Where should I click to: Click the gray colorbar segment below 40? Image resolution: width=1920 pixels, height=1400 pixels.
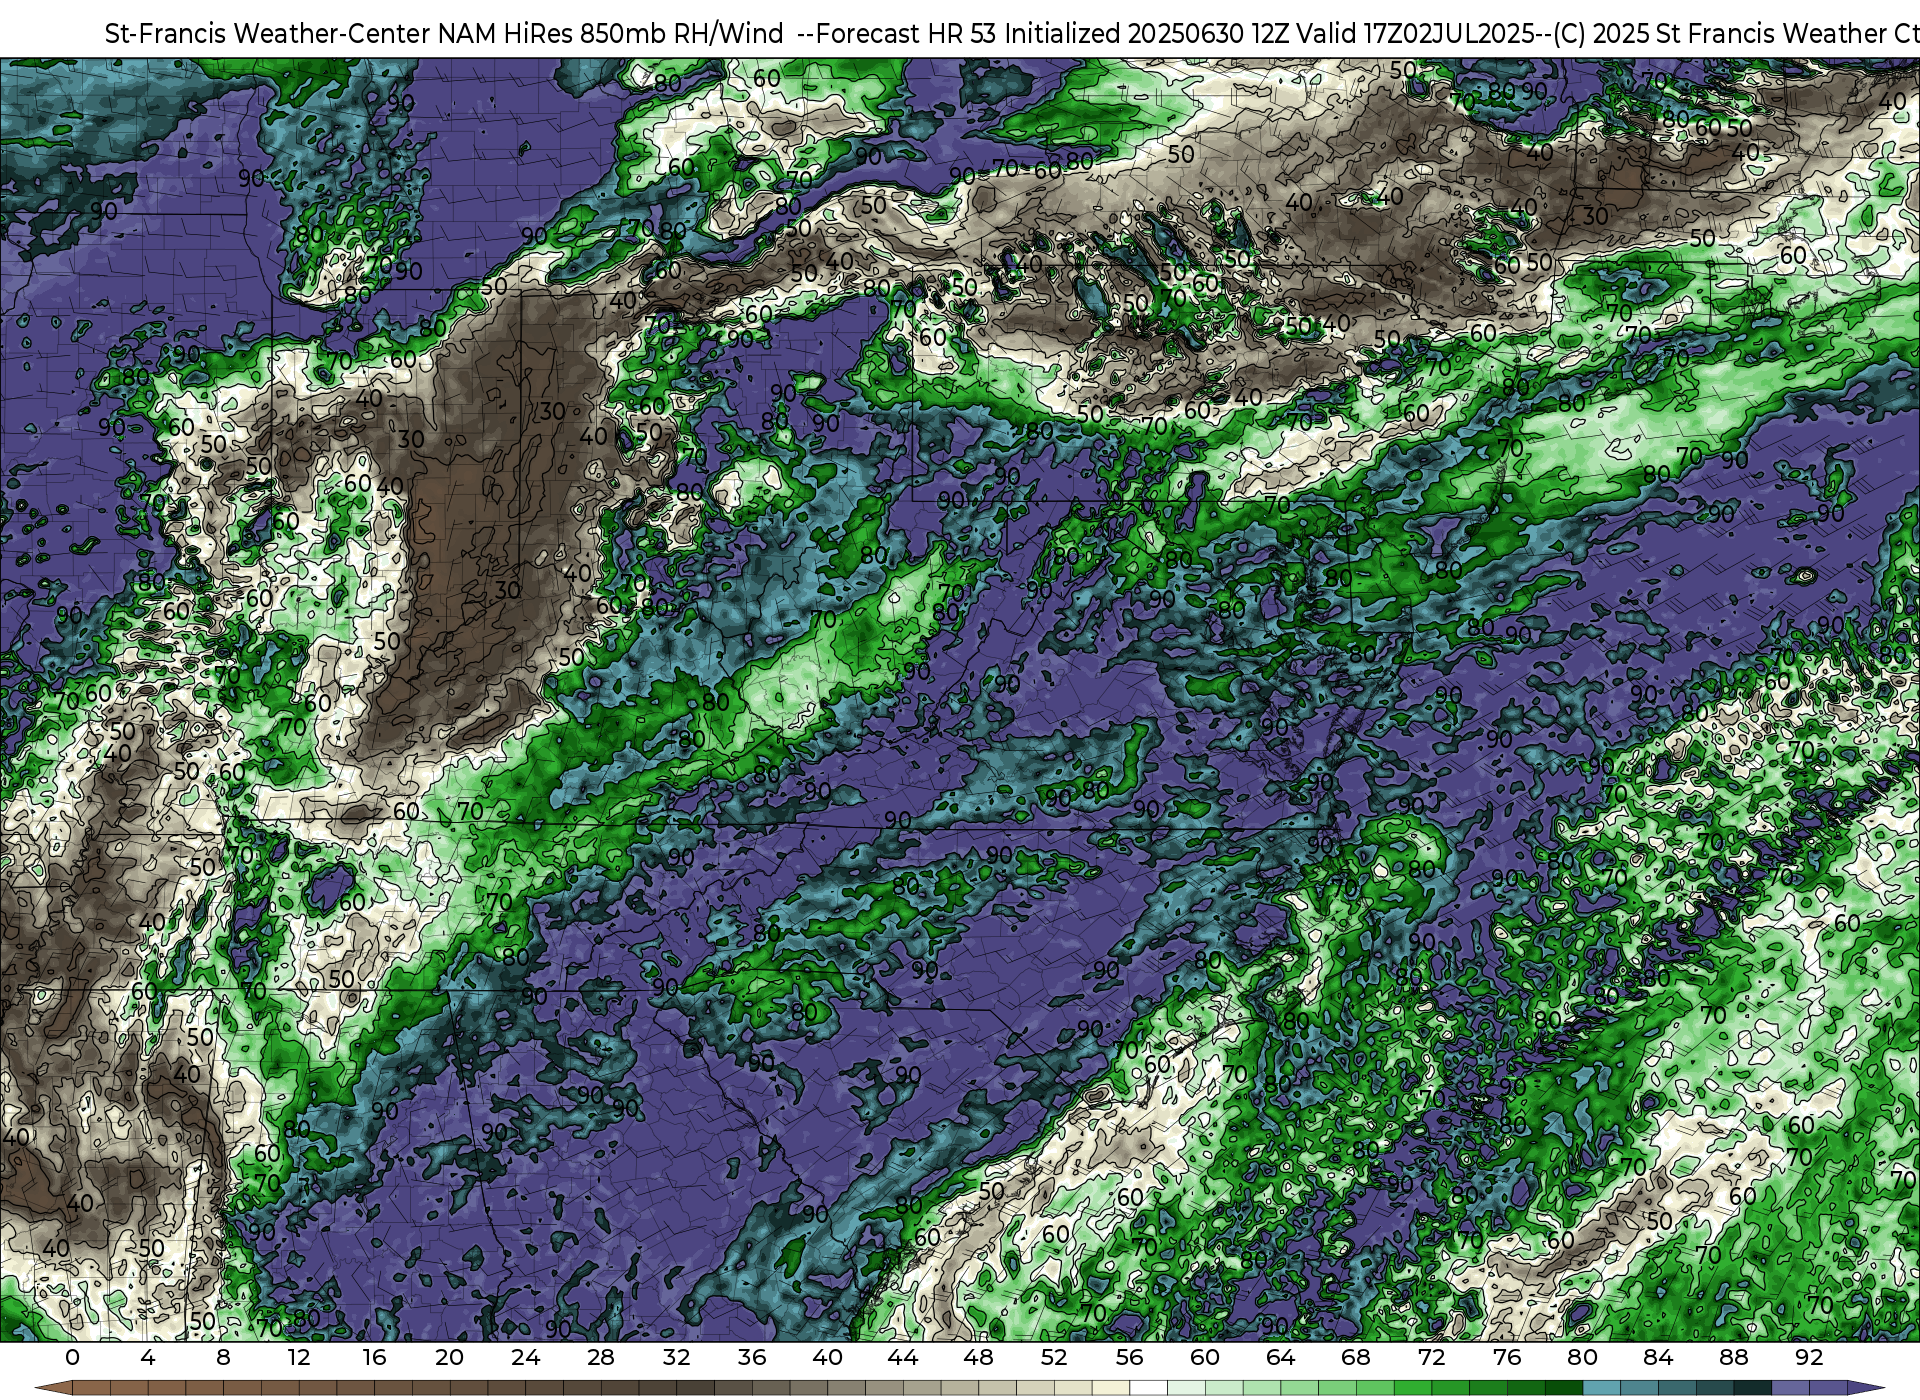click(809, 1388)
